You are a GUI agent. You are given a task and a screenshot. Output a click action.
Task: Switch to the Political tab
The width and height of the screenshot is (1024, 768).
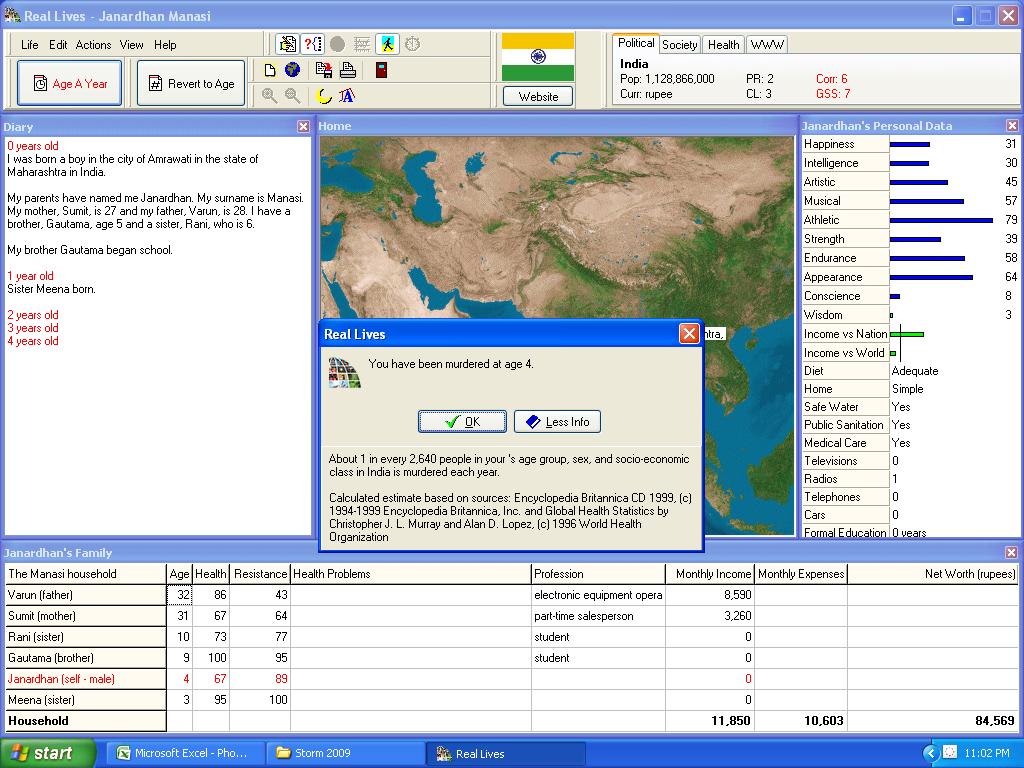(635, 43)
